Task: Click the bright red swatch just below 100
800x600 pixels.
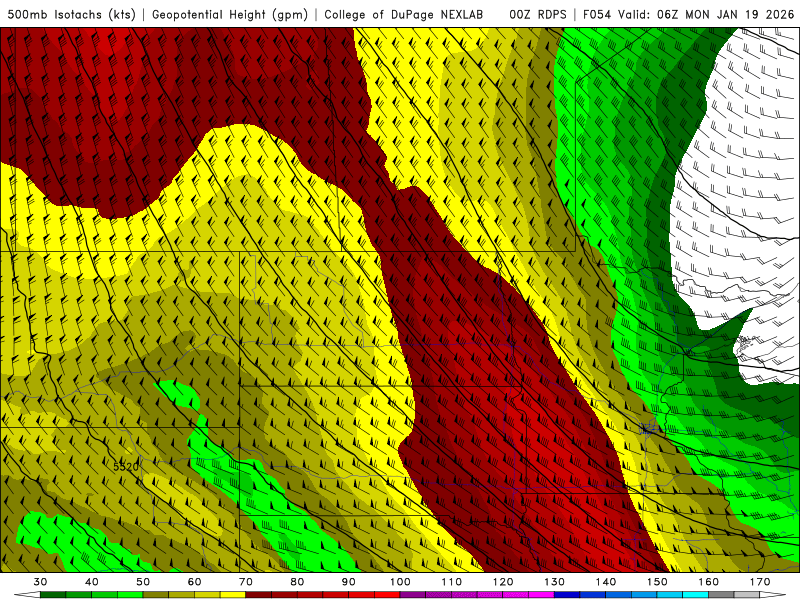Action: [x=387, y=595]
